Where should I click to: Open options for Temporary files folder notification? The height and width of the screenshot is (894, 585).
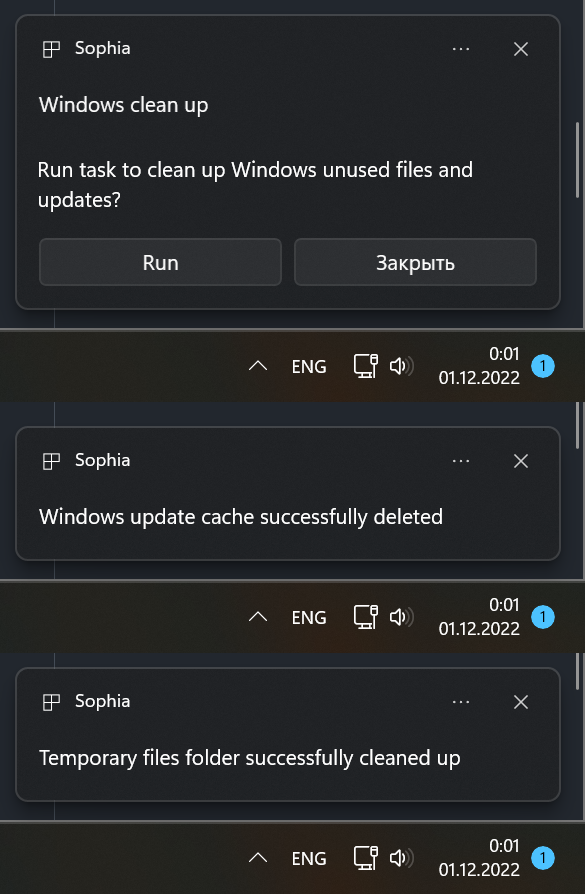coord(461,702)
